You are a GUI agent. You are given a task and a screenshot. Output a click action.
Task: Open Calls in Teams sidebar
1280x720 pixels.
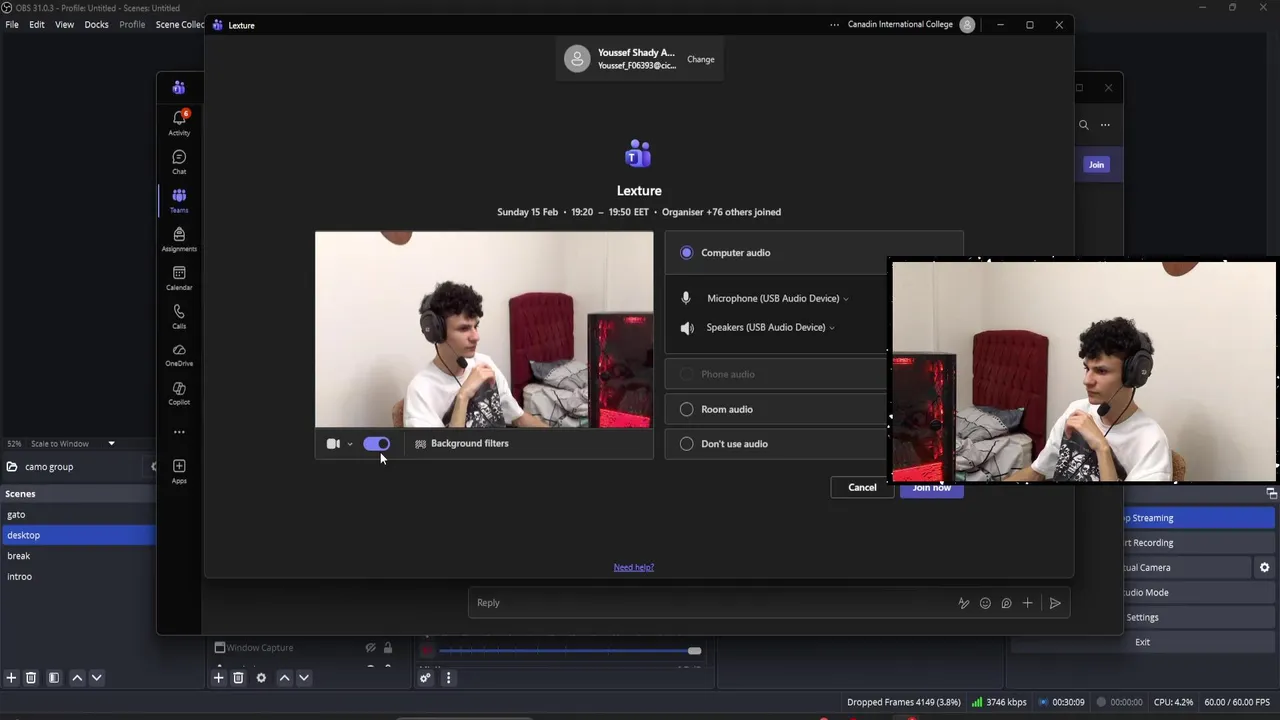point(179,316)
